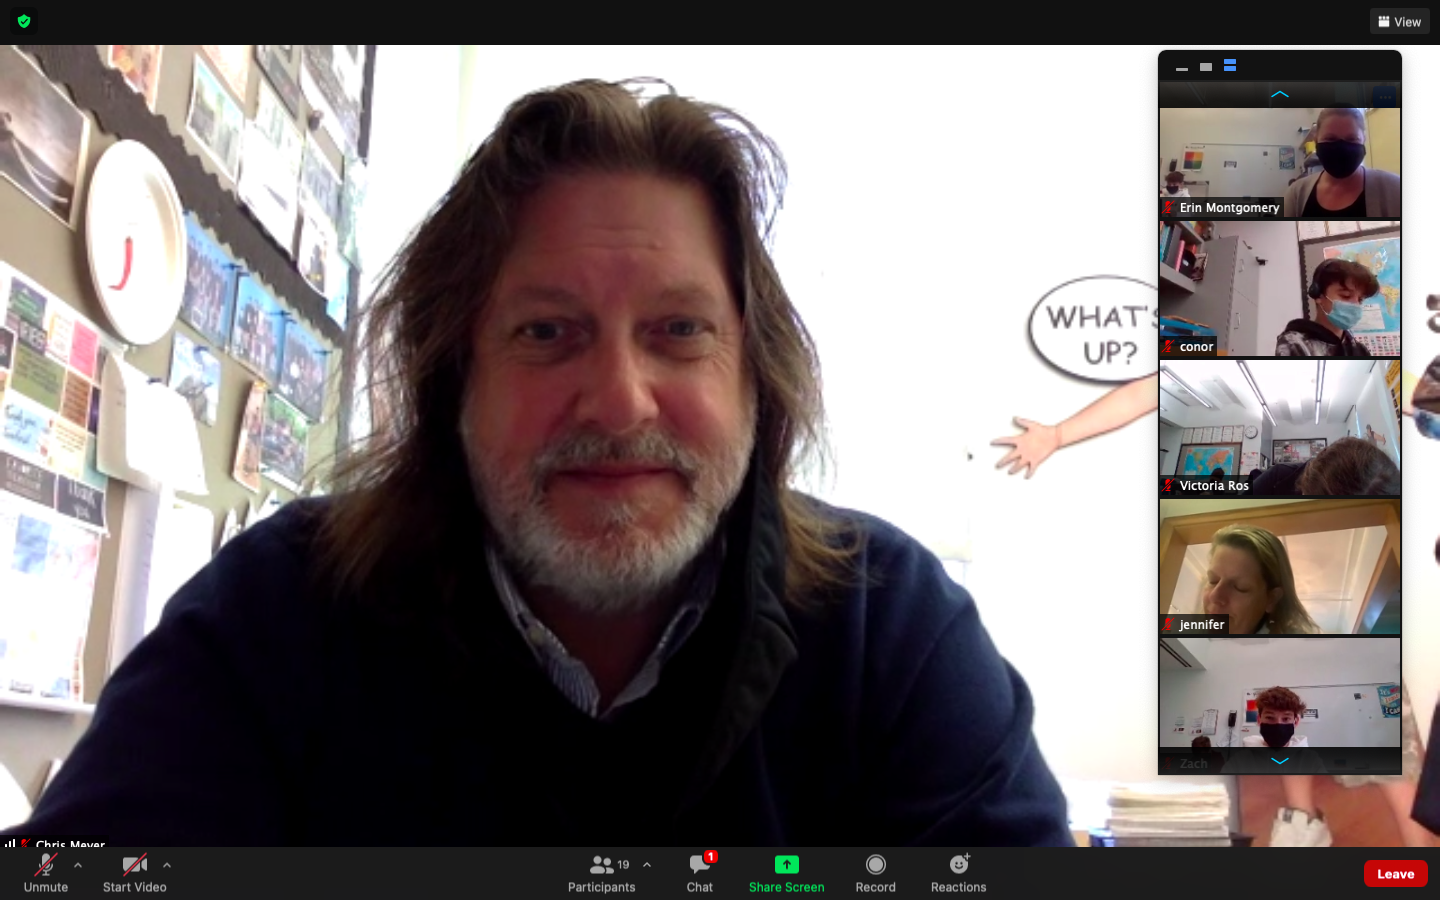Minimize thumbnail strip to bar
1440x900 pixels.
pos(1182,67)
